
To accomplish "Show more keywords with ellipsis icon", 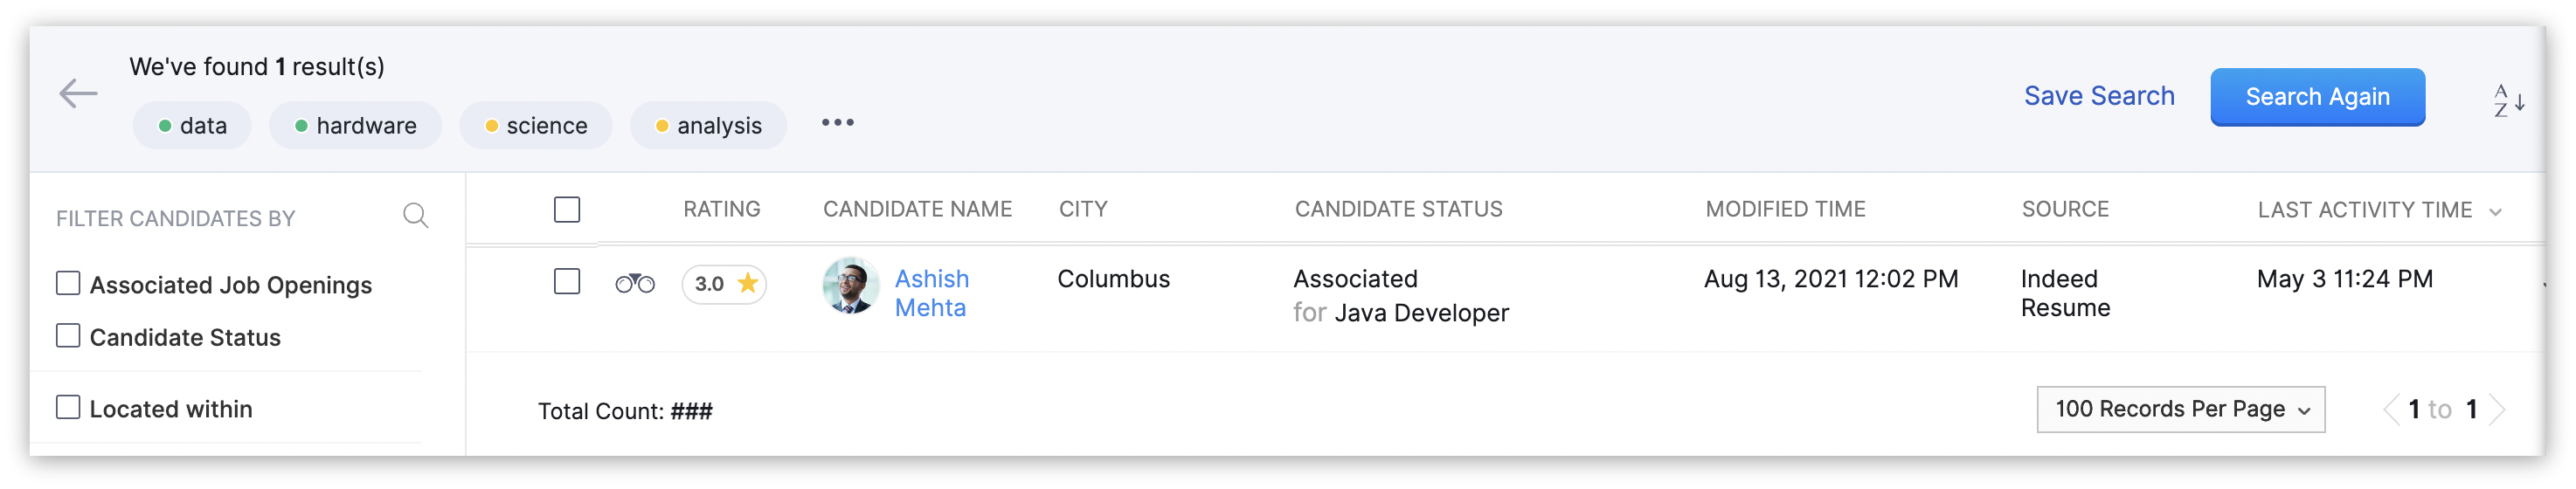I will click(837, 123).
